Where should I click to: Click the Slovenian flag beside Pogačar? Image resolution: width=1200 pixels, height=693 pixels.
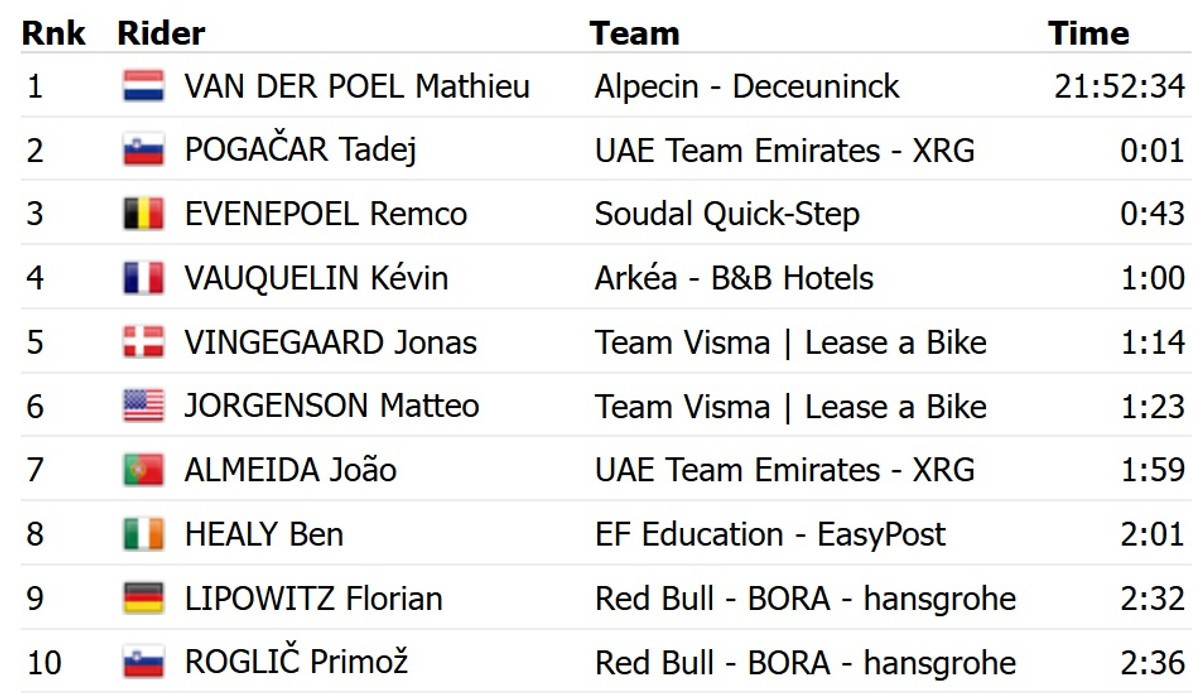tap(143, 150)
